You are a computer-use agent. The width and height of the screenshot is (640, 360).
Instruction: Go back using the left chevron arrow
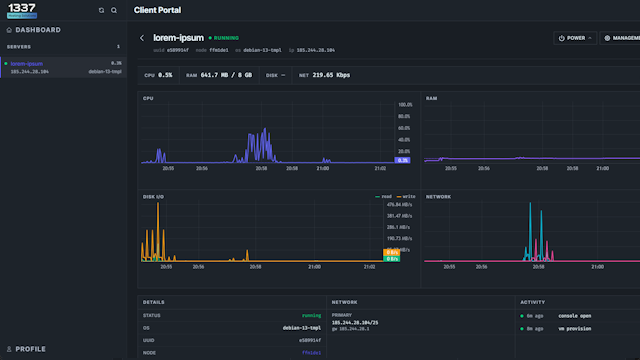click(142, 38)
